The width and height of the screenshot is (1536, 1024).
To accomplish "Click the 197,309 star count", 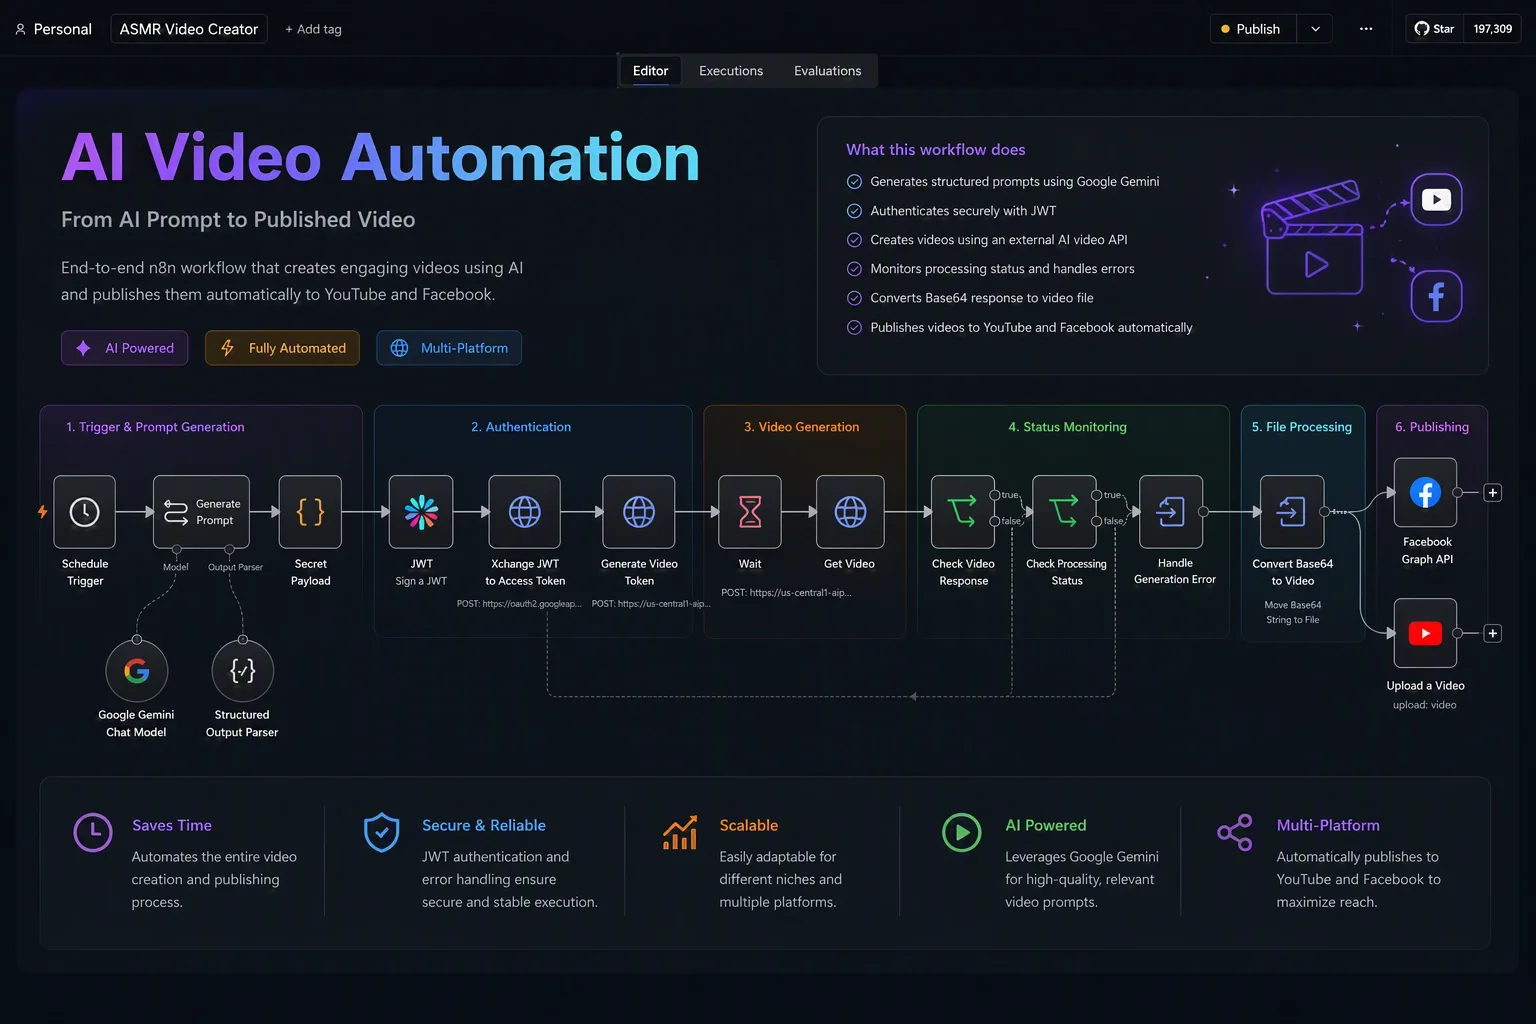I will coord(1492,29).
